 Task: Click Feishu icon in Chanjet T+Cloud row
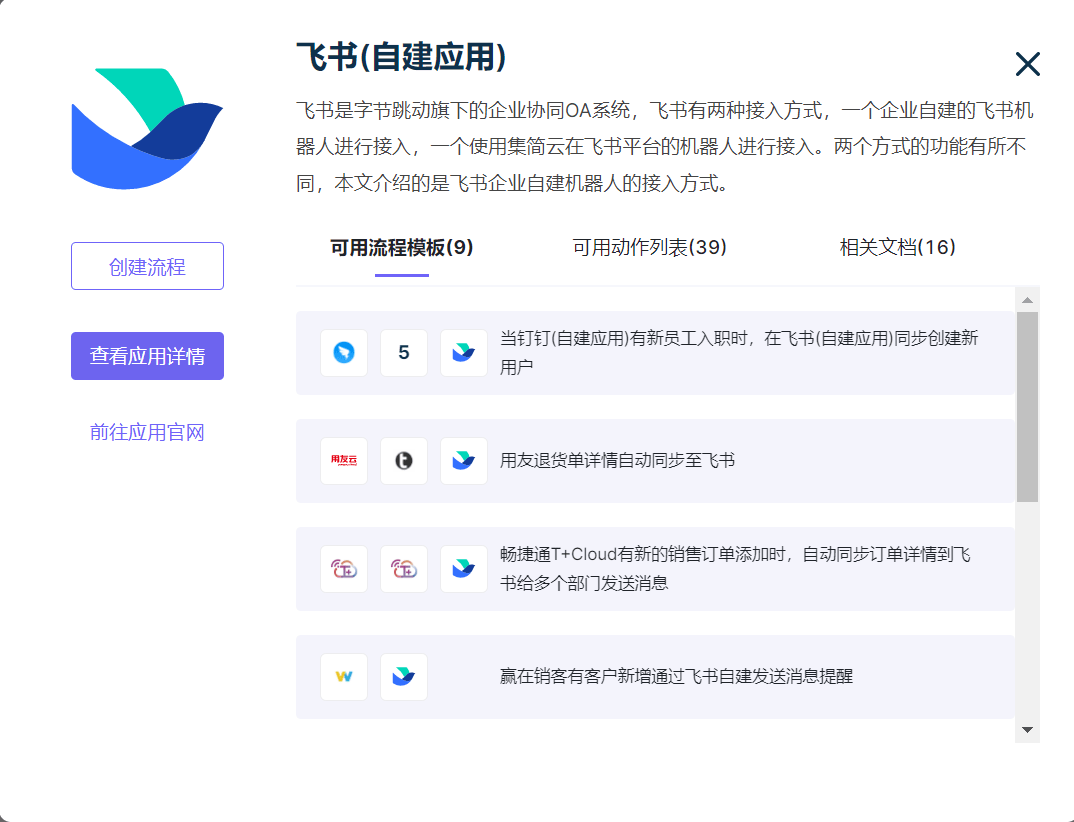tap(464, 569)
